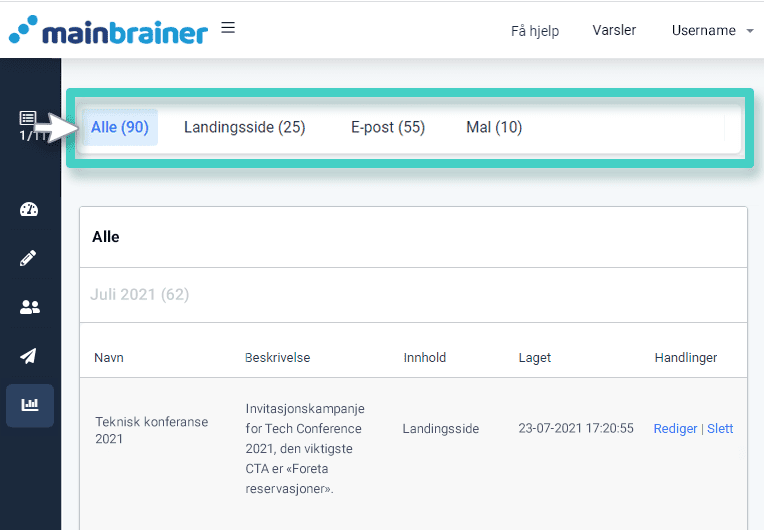Switch to the E-post (55) tab
The height and width of the screenshot is (530, 764).
388,127
